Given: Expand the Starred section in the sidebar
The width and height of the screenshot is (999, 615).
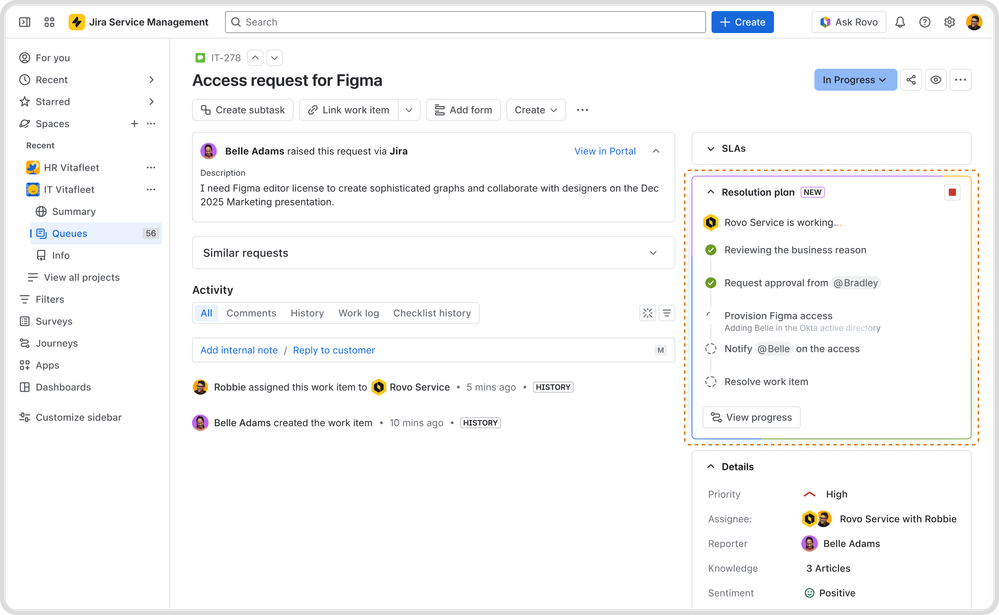Looking at the screenshot, I should tap(152, 102).
